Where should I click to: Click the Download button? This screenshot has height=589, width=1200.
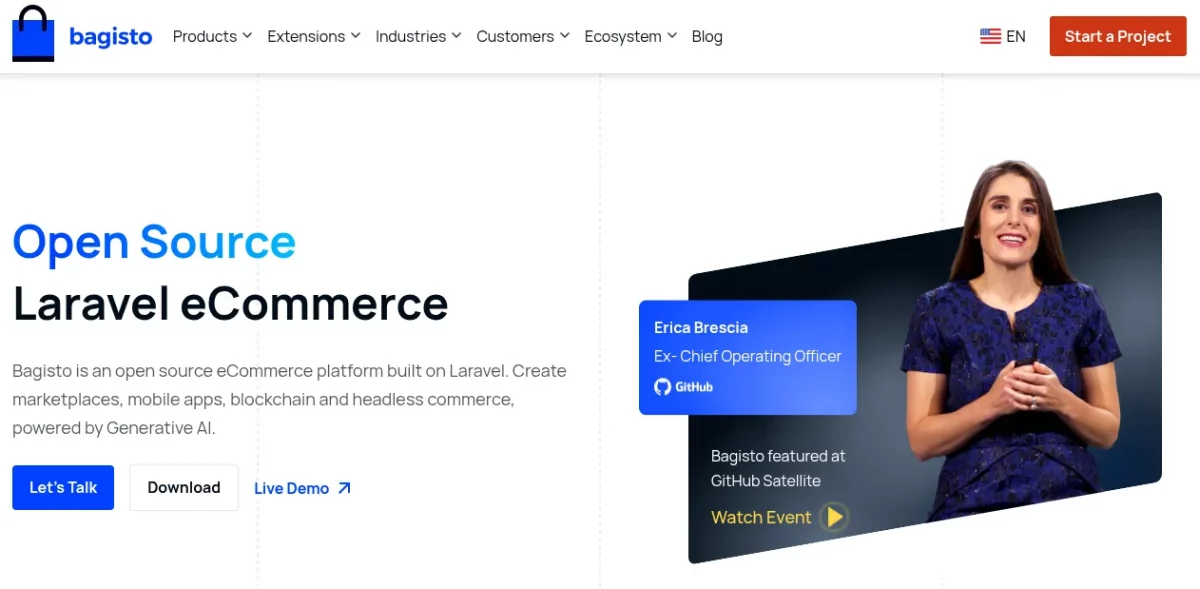tap(184, 487)
